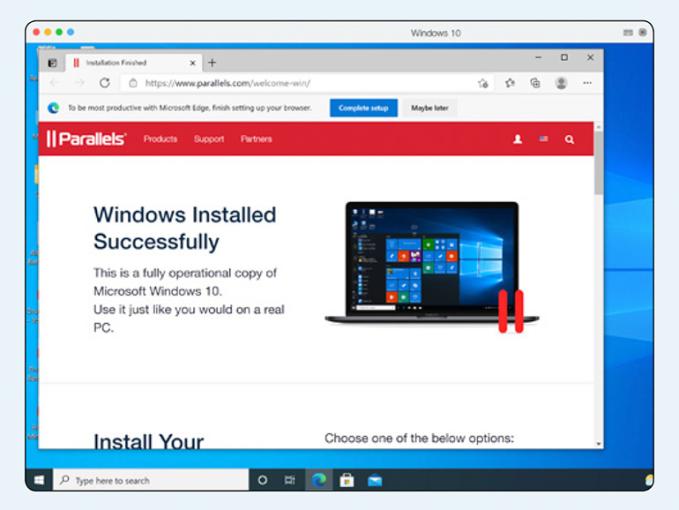Open the Parallels account icon
The image size is (679, 510).
coord(517,139)
